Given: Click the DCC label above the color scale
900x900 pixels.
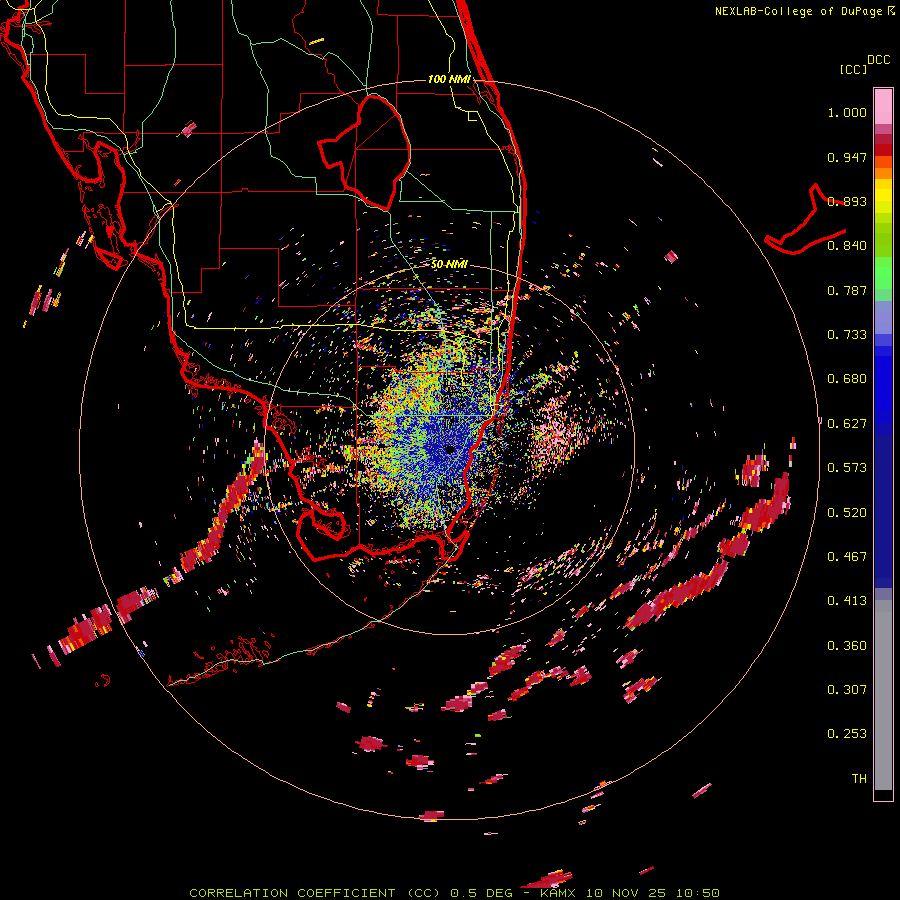Looking at the screenshot, I should pos(878,60).
